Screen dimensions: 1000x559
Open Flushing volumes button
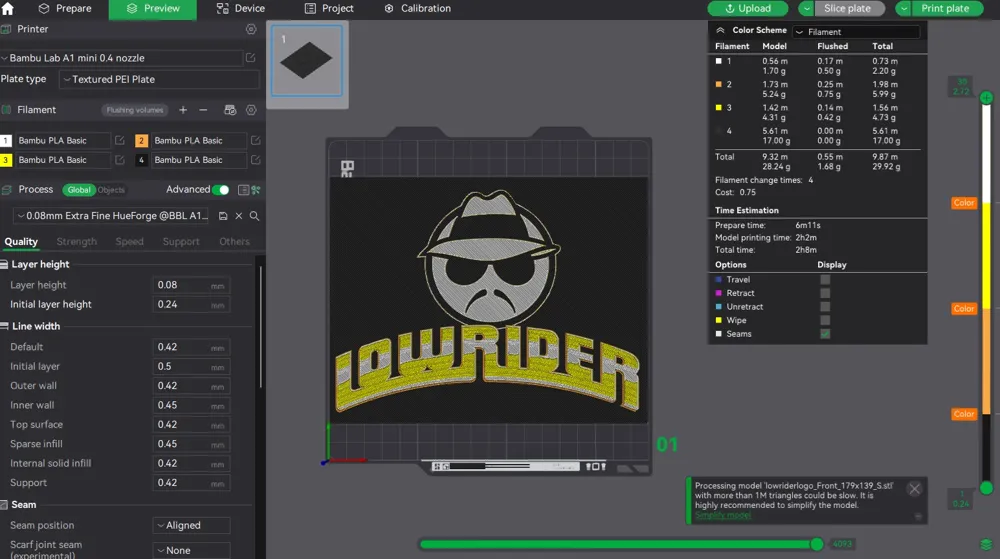[x=135, y=110]
